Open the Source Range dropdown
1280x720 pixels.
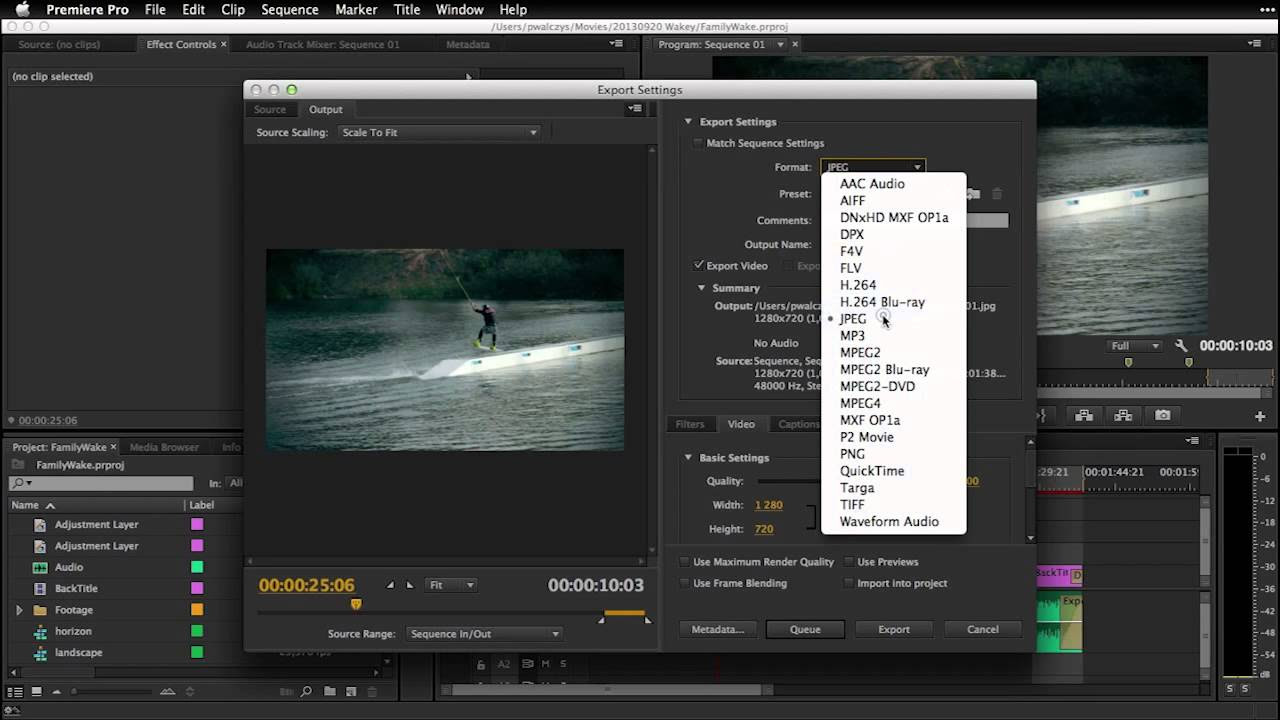(x=483, y=633)
